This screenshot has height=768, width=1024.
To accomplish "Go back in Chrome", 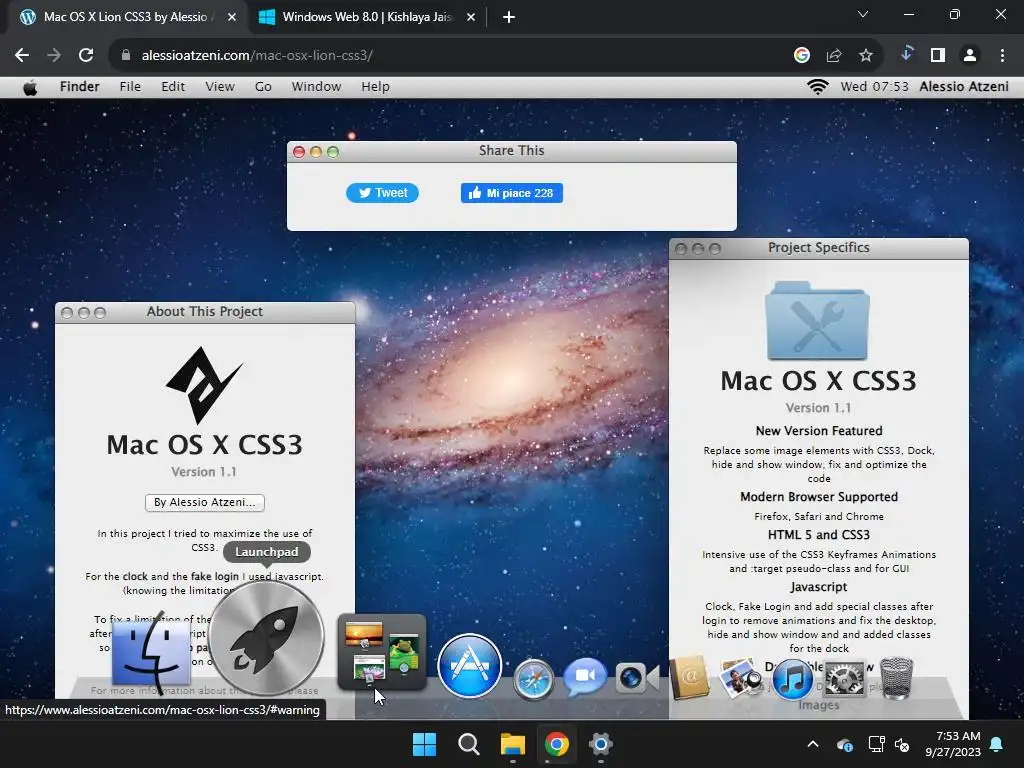I will pyautogui.click(x=22, y=56).
